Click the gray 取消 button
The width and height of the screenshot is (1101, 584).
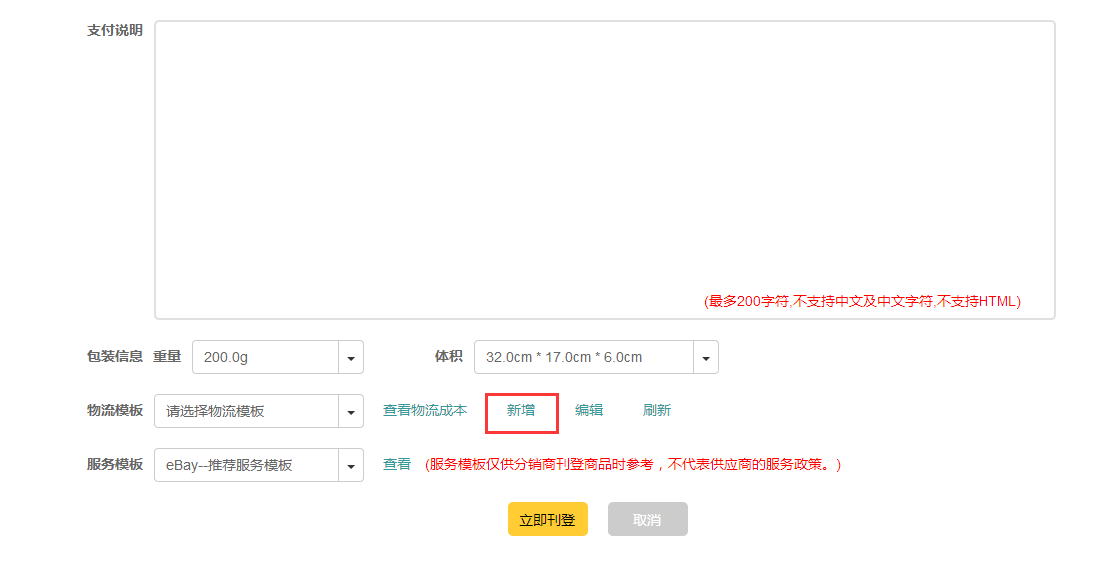(x=647, y=519)
